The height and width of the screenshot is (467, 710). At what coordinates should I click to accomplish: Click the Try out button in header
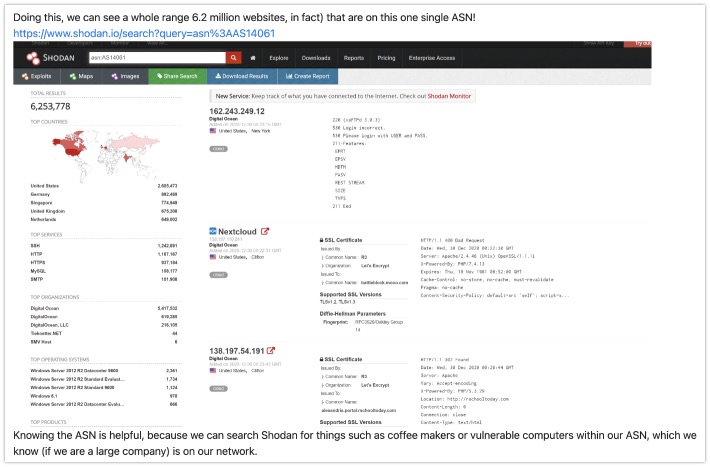click(x=638, y=43)
